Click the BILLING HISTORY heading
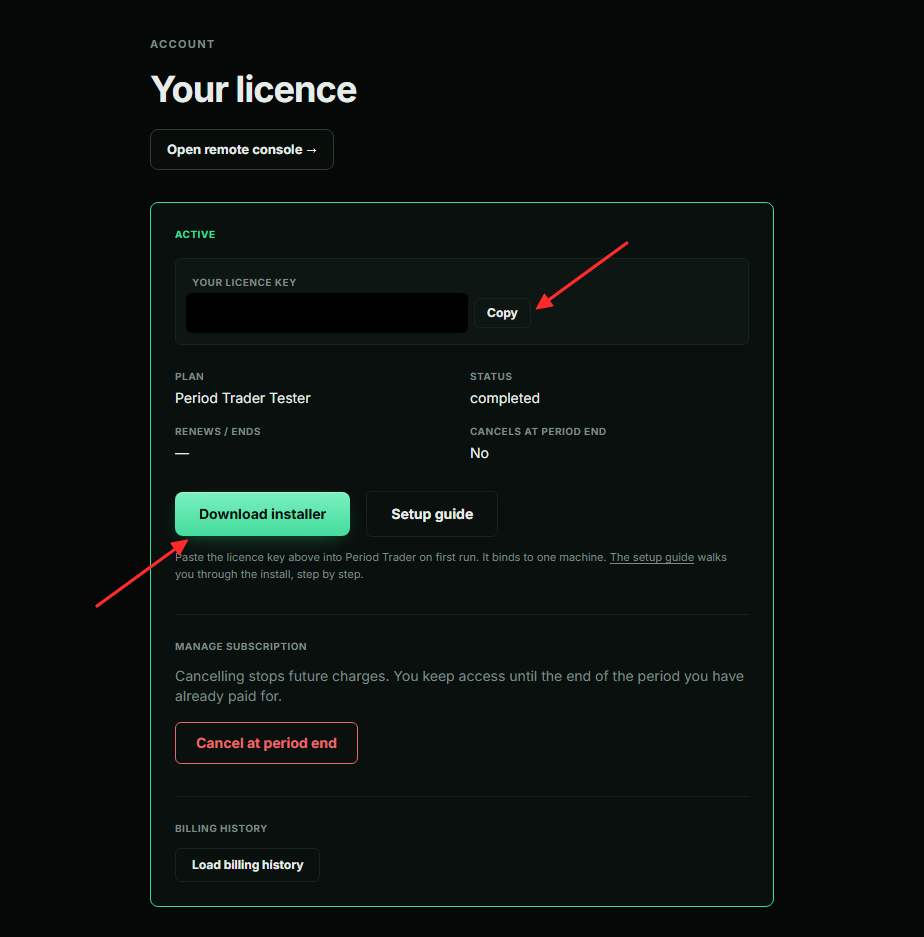924x937 pixels. [221, 828]
